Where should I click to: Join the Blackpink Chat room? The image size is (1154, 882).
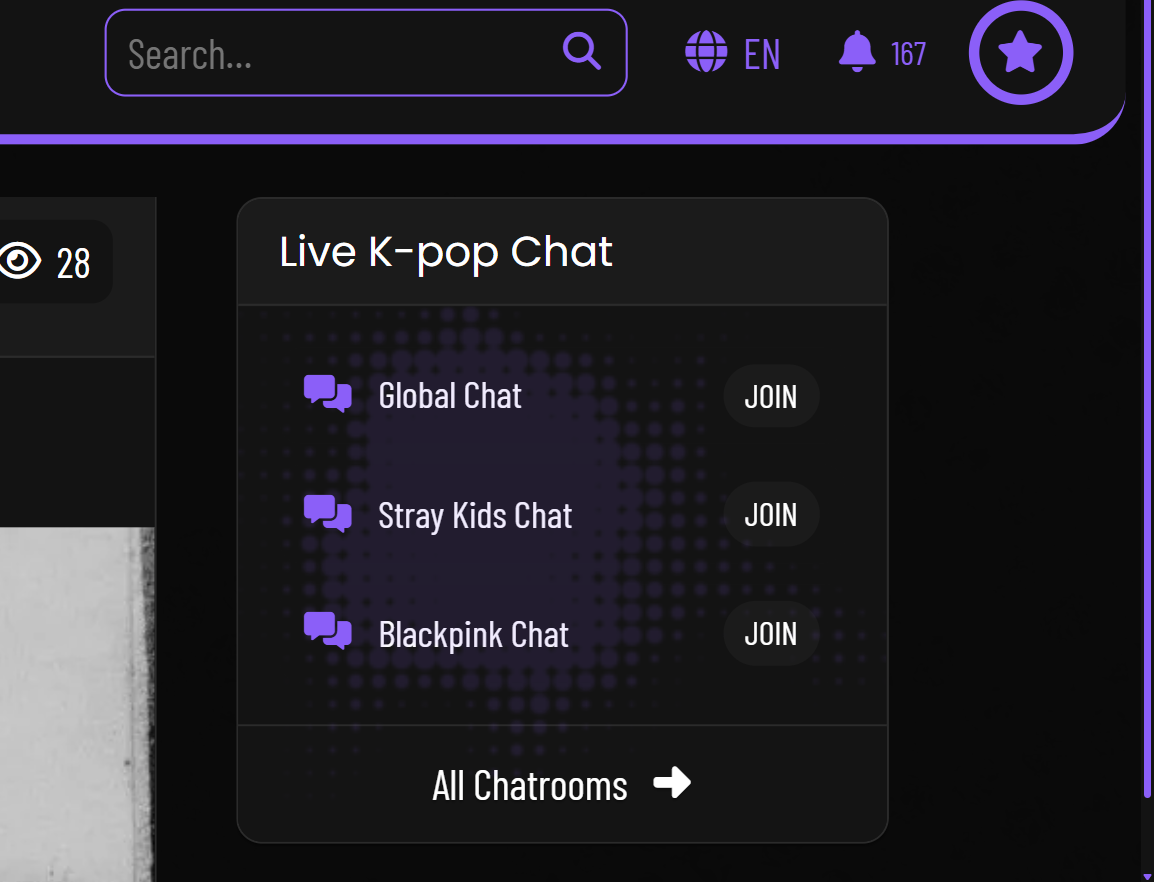[x=771, y=634]
